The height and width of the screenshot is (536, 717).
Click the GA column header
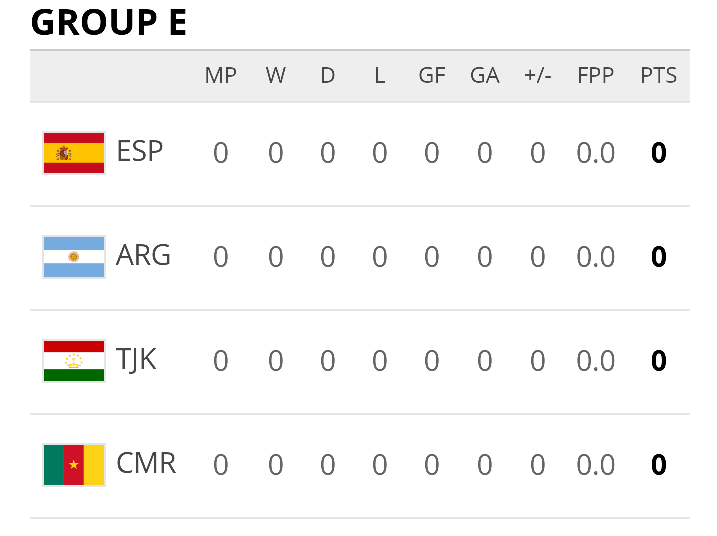coord(485,75)
